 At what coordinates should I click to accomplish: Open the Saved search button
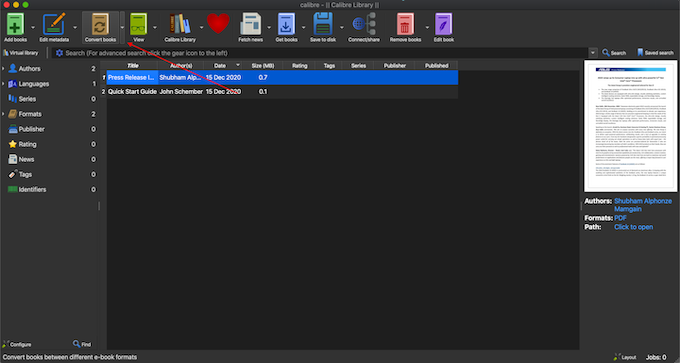coord(655,53)
